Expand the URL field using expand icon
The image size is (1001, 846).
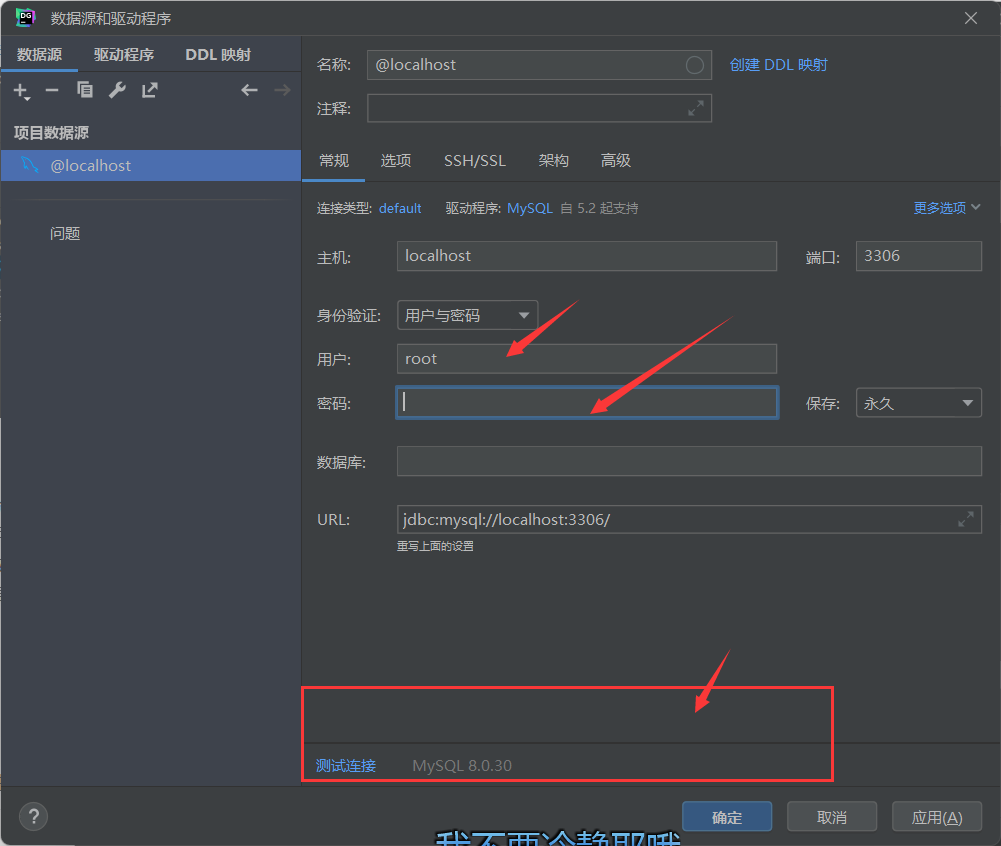point(965,520)
